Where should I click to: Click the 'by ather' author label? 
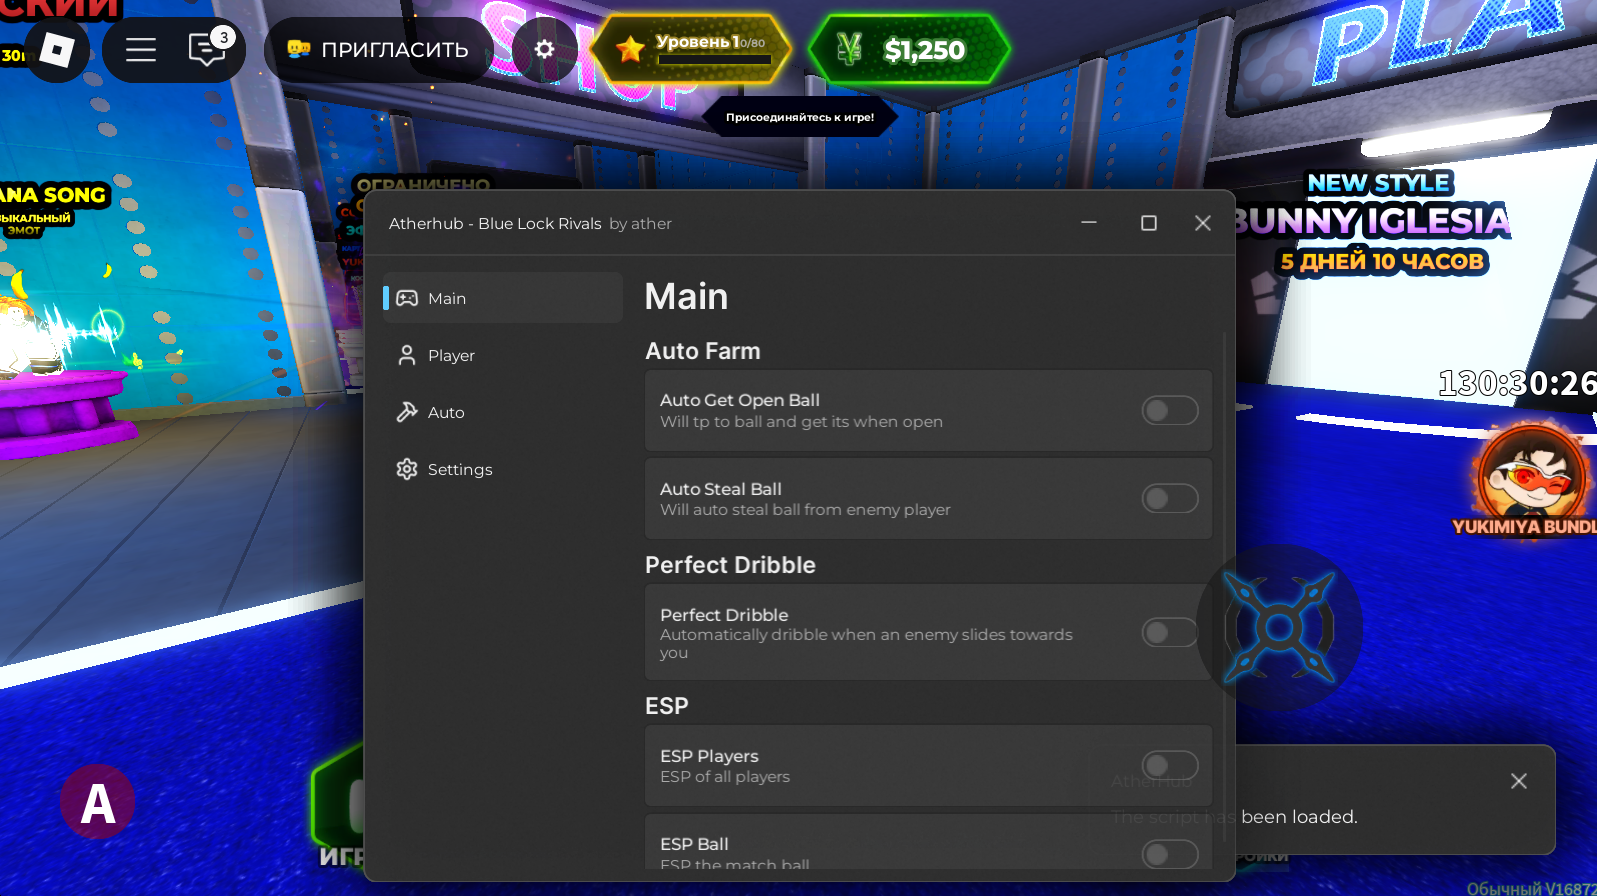coord(640,224)
